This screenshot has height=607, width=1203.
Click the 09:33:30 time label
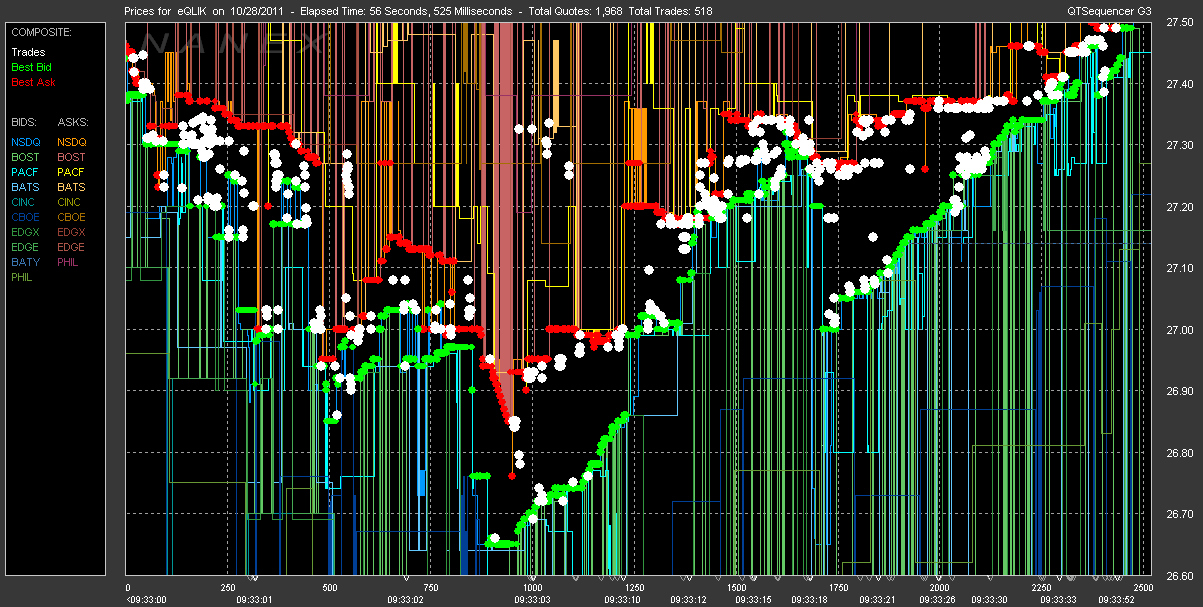(992, 598)
